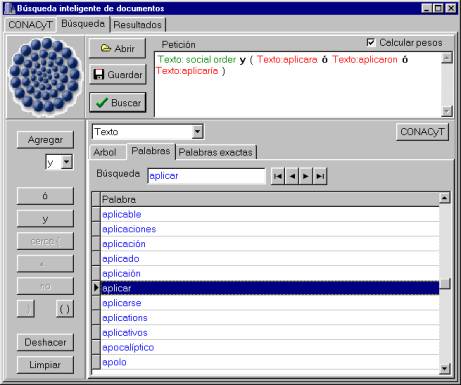This screenshot has height=385, width=461.
Task: Switch to the CONACyT tab
Action: coord(30,25)
